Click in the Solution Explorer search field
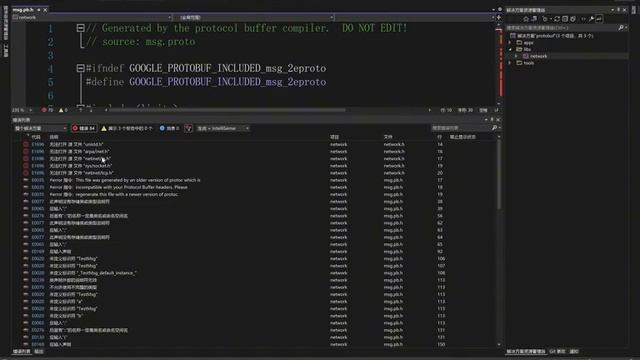This screenshot has width=640, height=360. [x=561, y=28]
